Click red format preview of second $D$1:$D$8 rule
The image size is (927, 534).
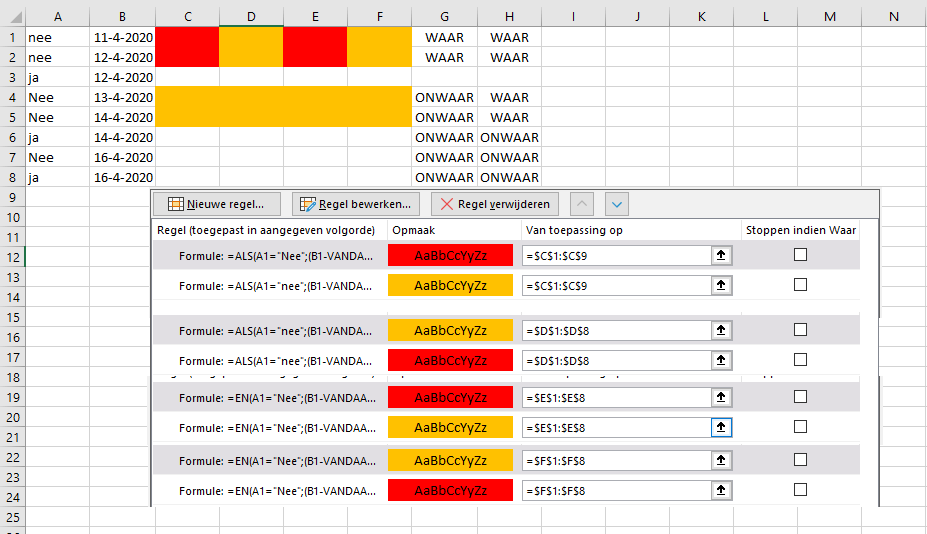click(x=450, y=361)
